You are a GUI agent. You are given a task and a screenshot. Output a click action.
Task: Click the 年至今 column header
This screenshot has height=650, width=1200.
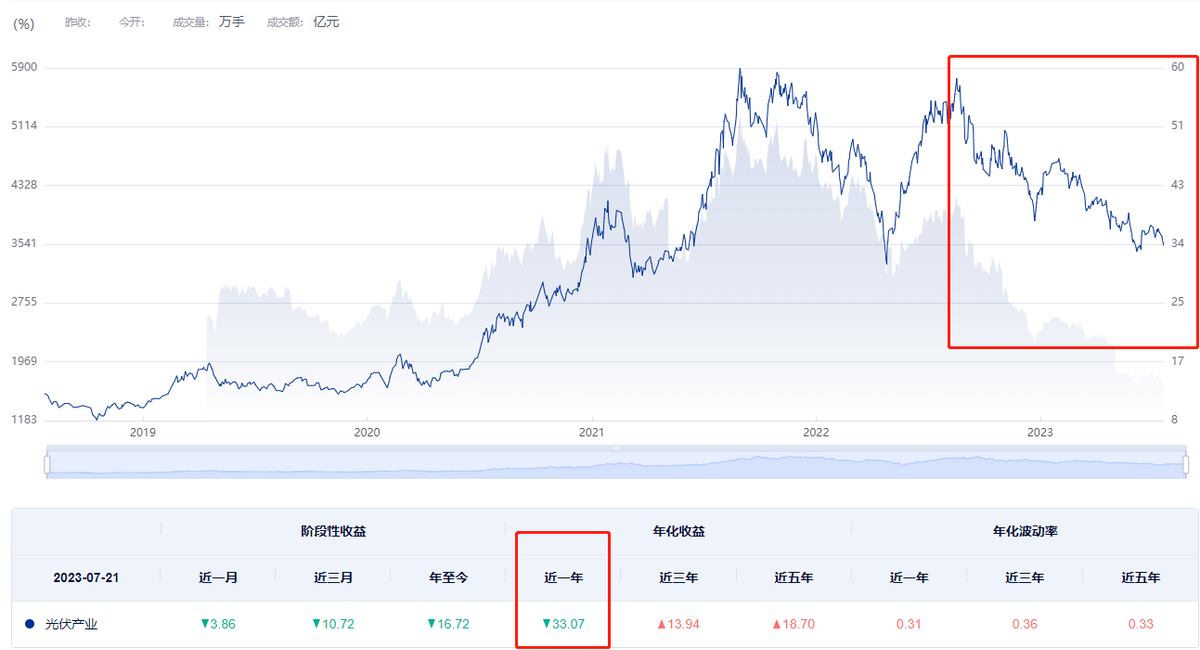coord(448,577)
